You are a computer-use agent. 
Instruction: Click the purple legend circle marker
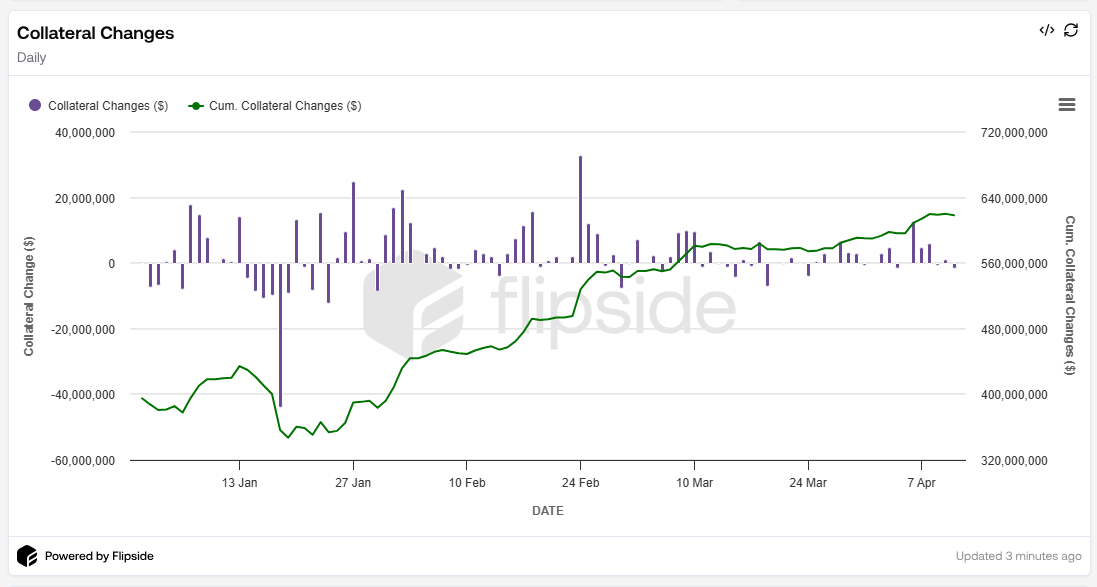pyautogui.click(x=35, y=106)
